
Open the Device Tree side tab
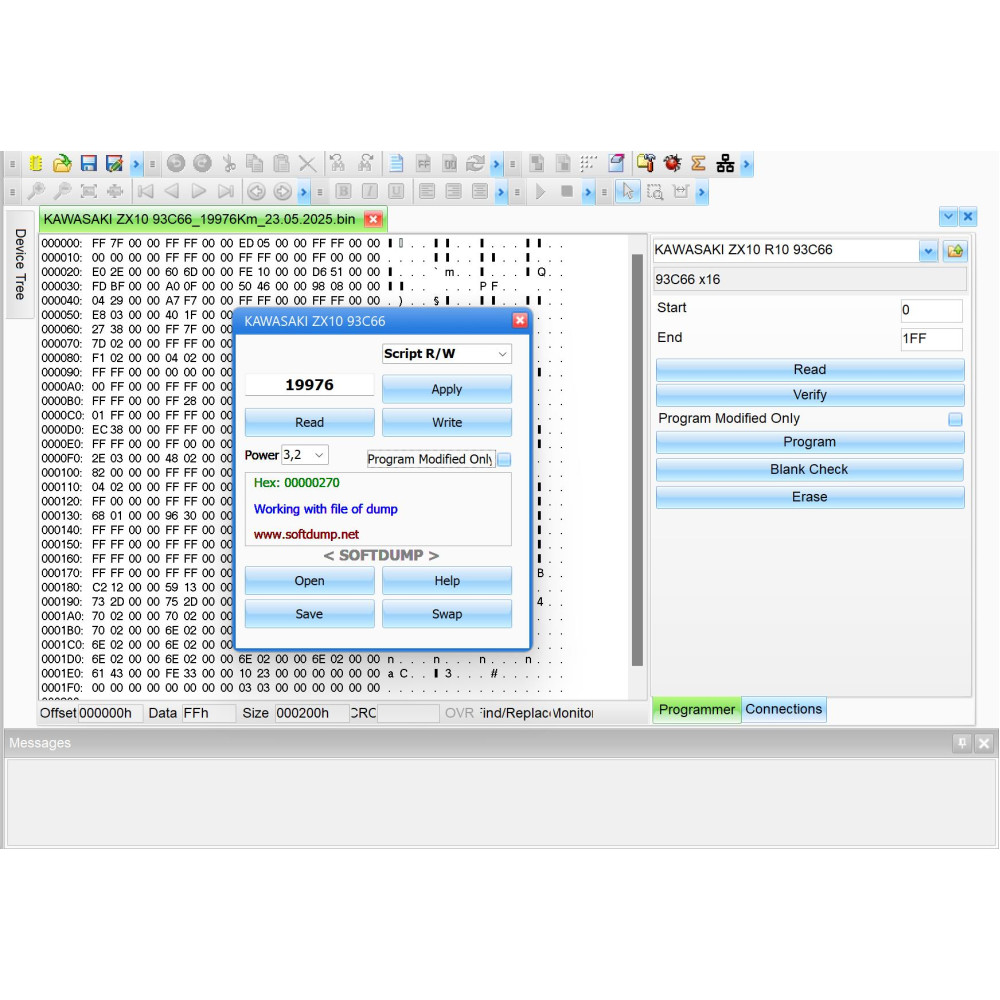click(20, 264)
